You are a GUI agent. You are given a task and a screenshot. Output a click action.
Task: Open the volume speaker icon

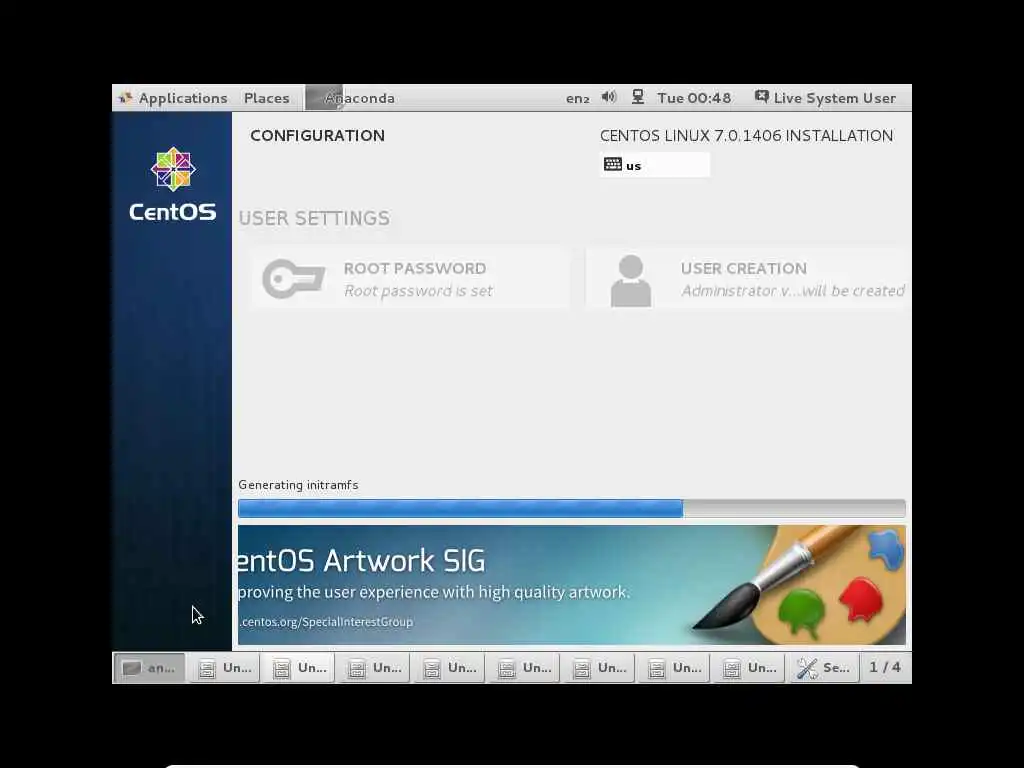pyautogui.click(x=609, y=97)
